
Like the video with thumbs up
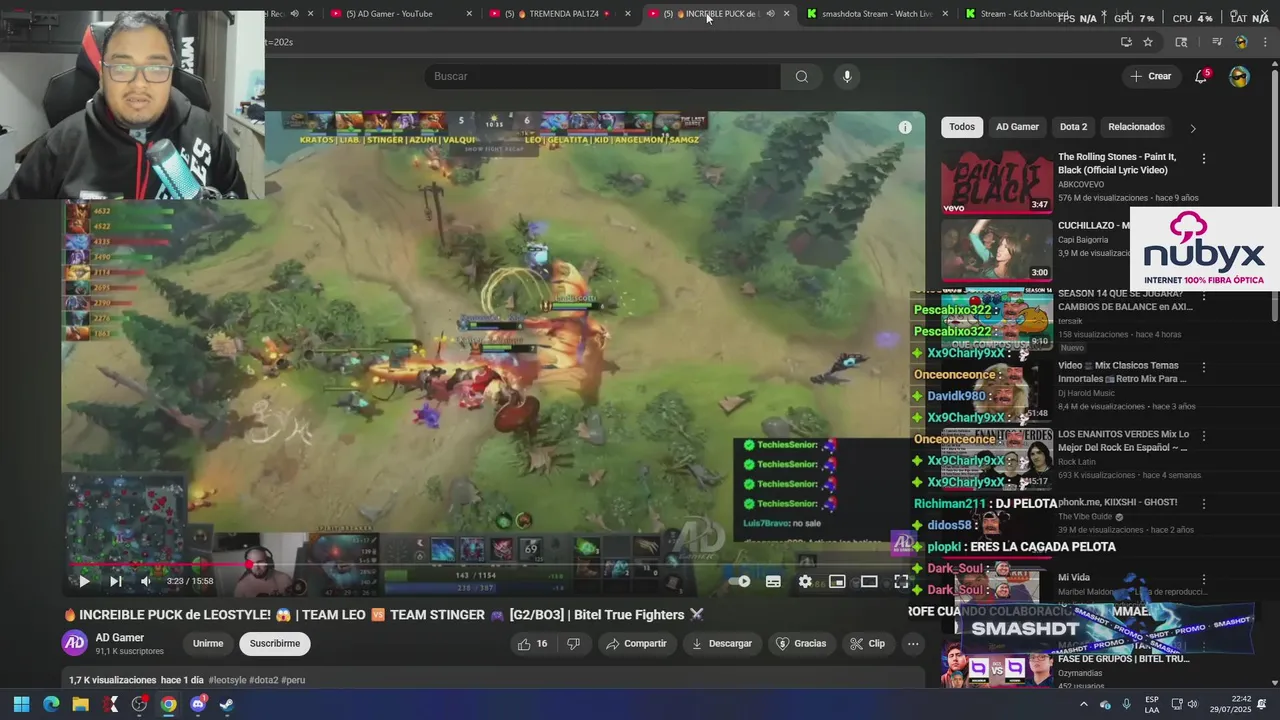[533, 644]
